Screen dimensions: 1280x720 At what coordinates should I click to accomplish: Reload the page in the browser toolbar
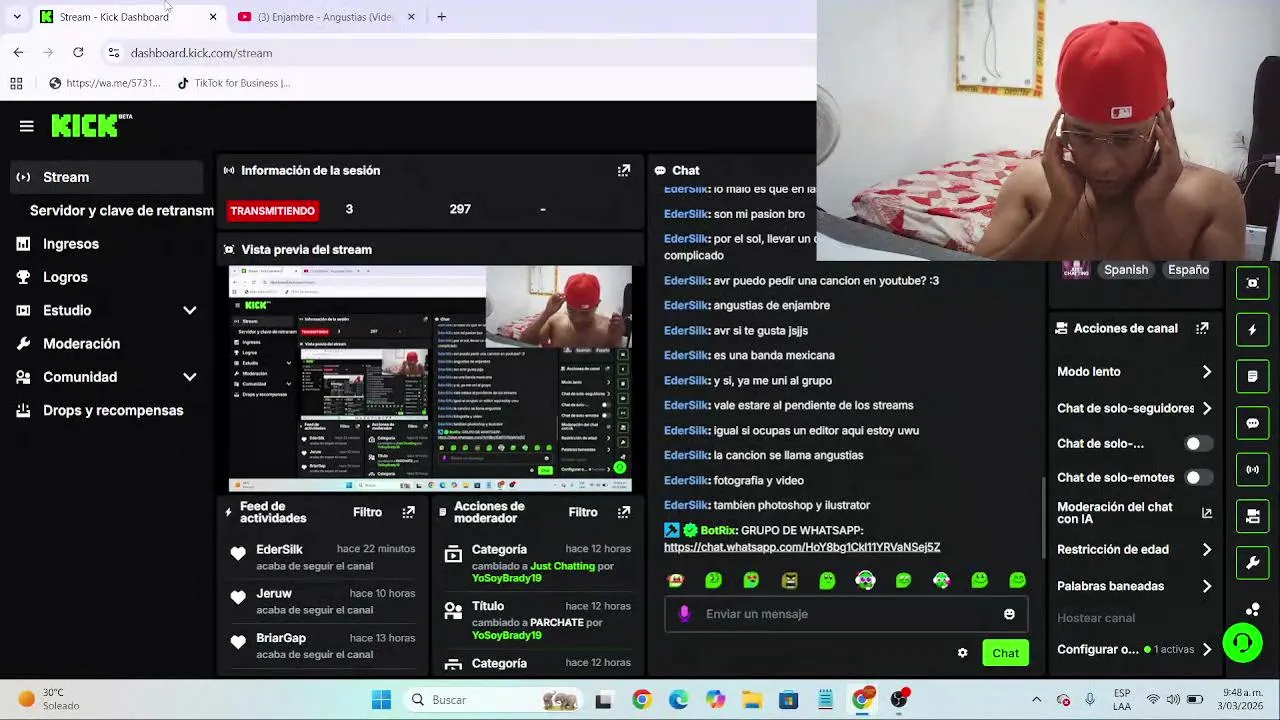78,52
